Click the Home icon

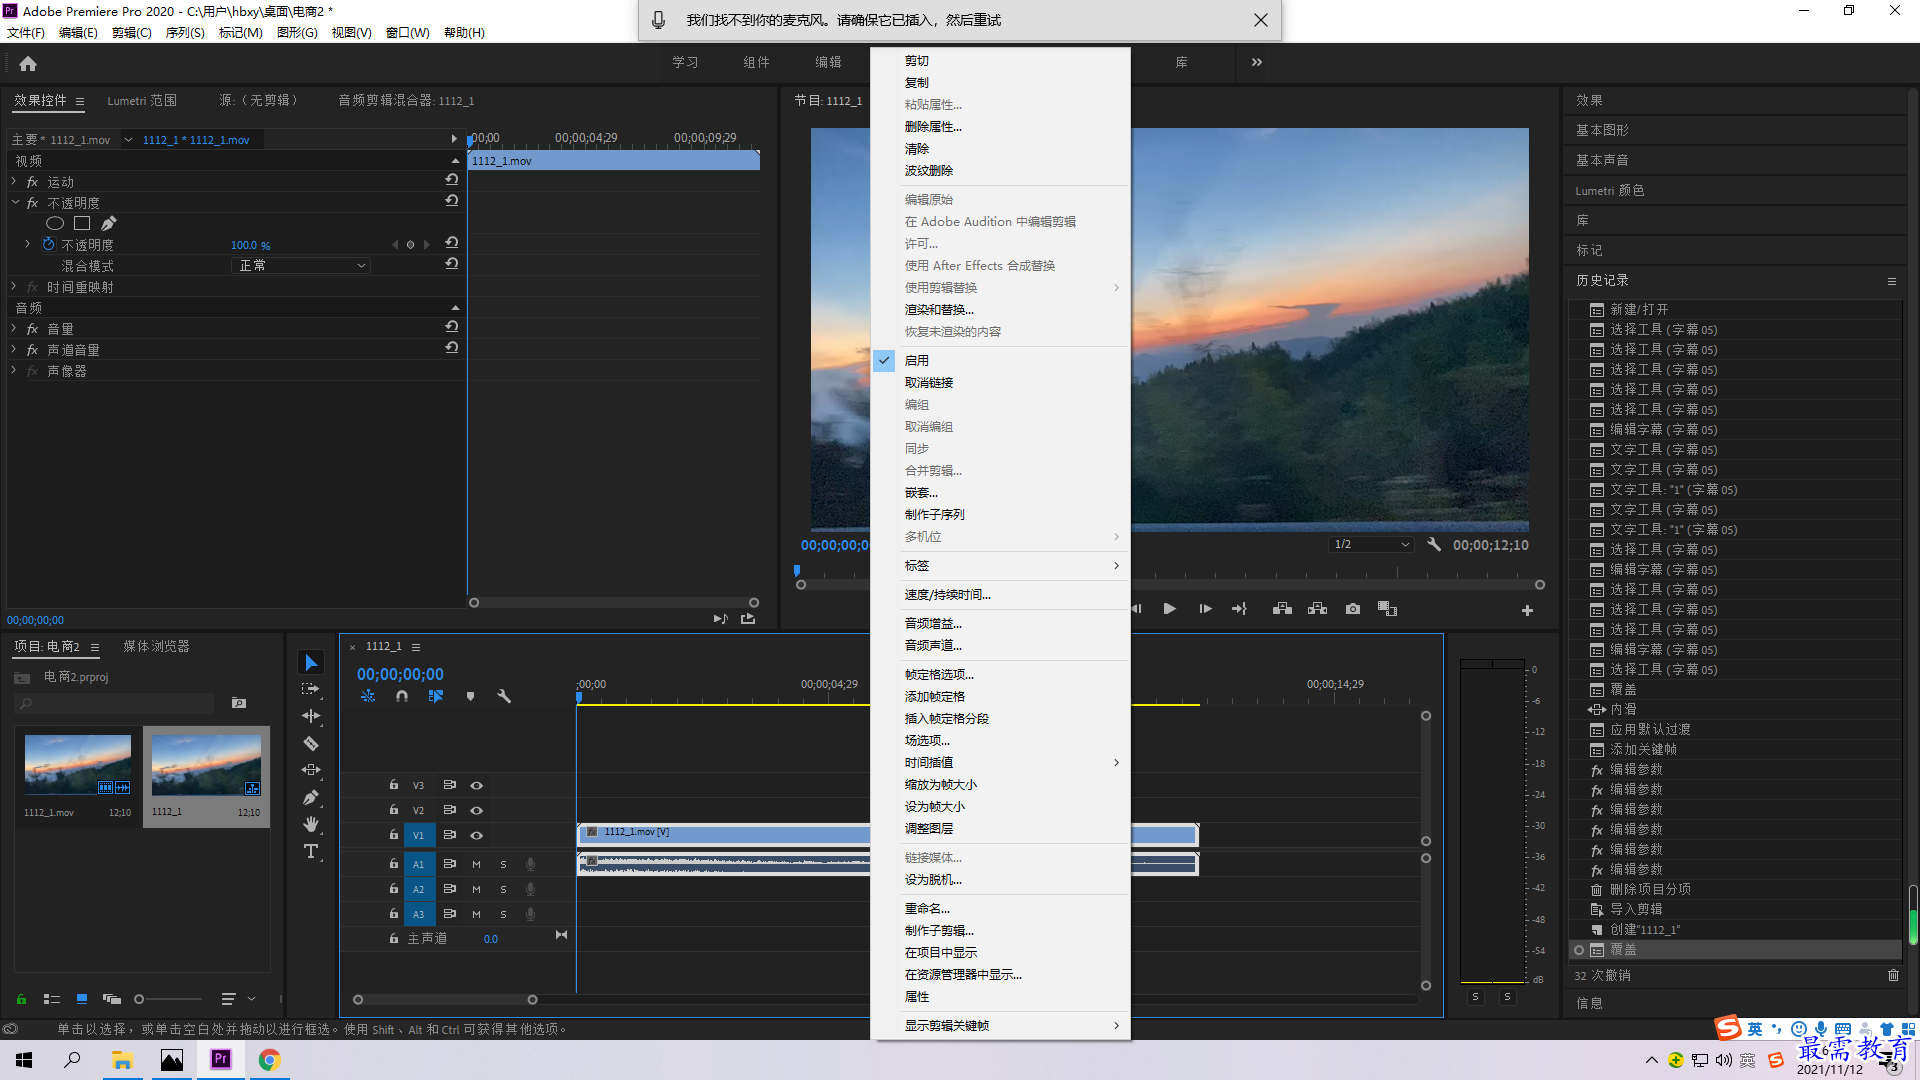[x=28, y=63]
